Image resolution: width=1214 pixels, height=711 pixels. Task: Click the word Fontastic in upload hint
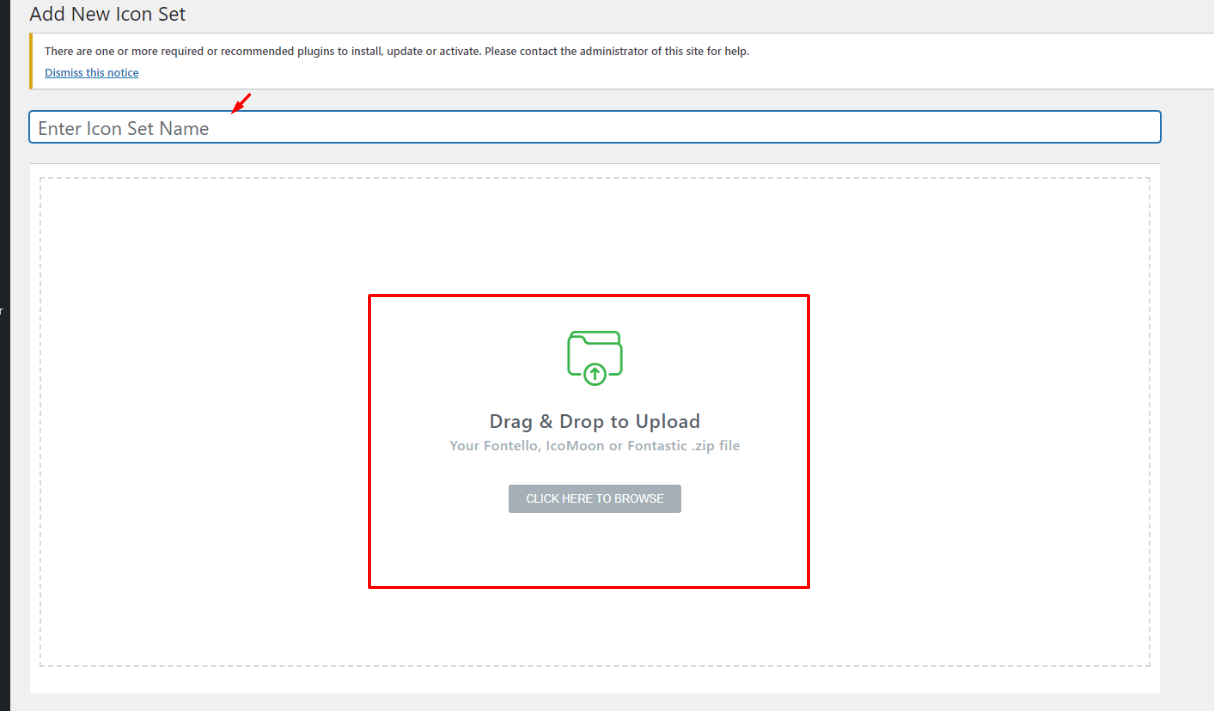pos(657,446)
